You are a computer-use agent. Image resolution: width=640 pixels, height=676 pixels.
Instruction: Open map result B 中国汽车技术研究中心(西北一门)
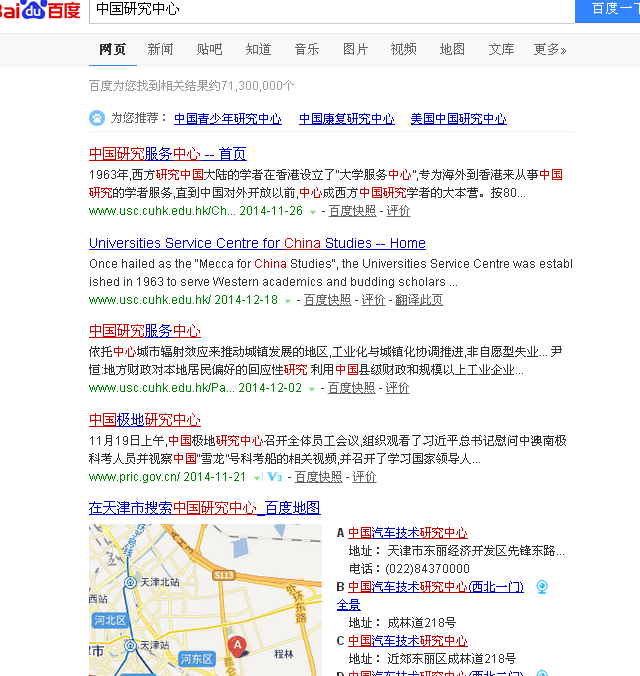click(436, 587)
